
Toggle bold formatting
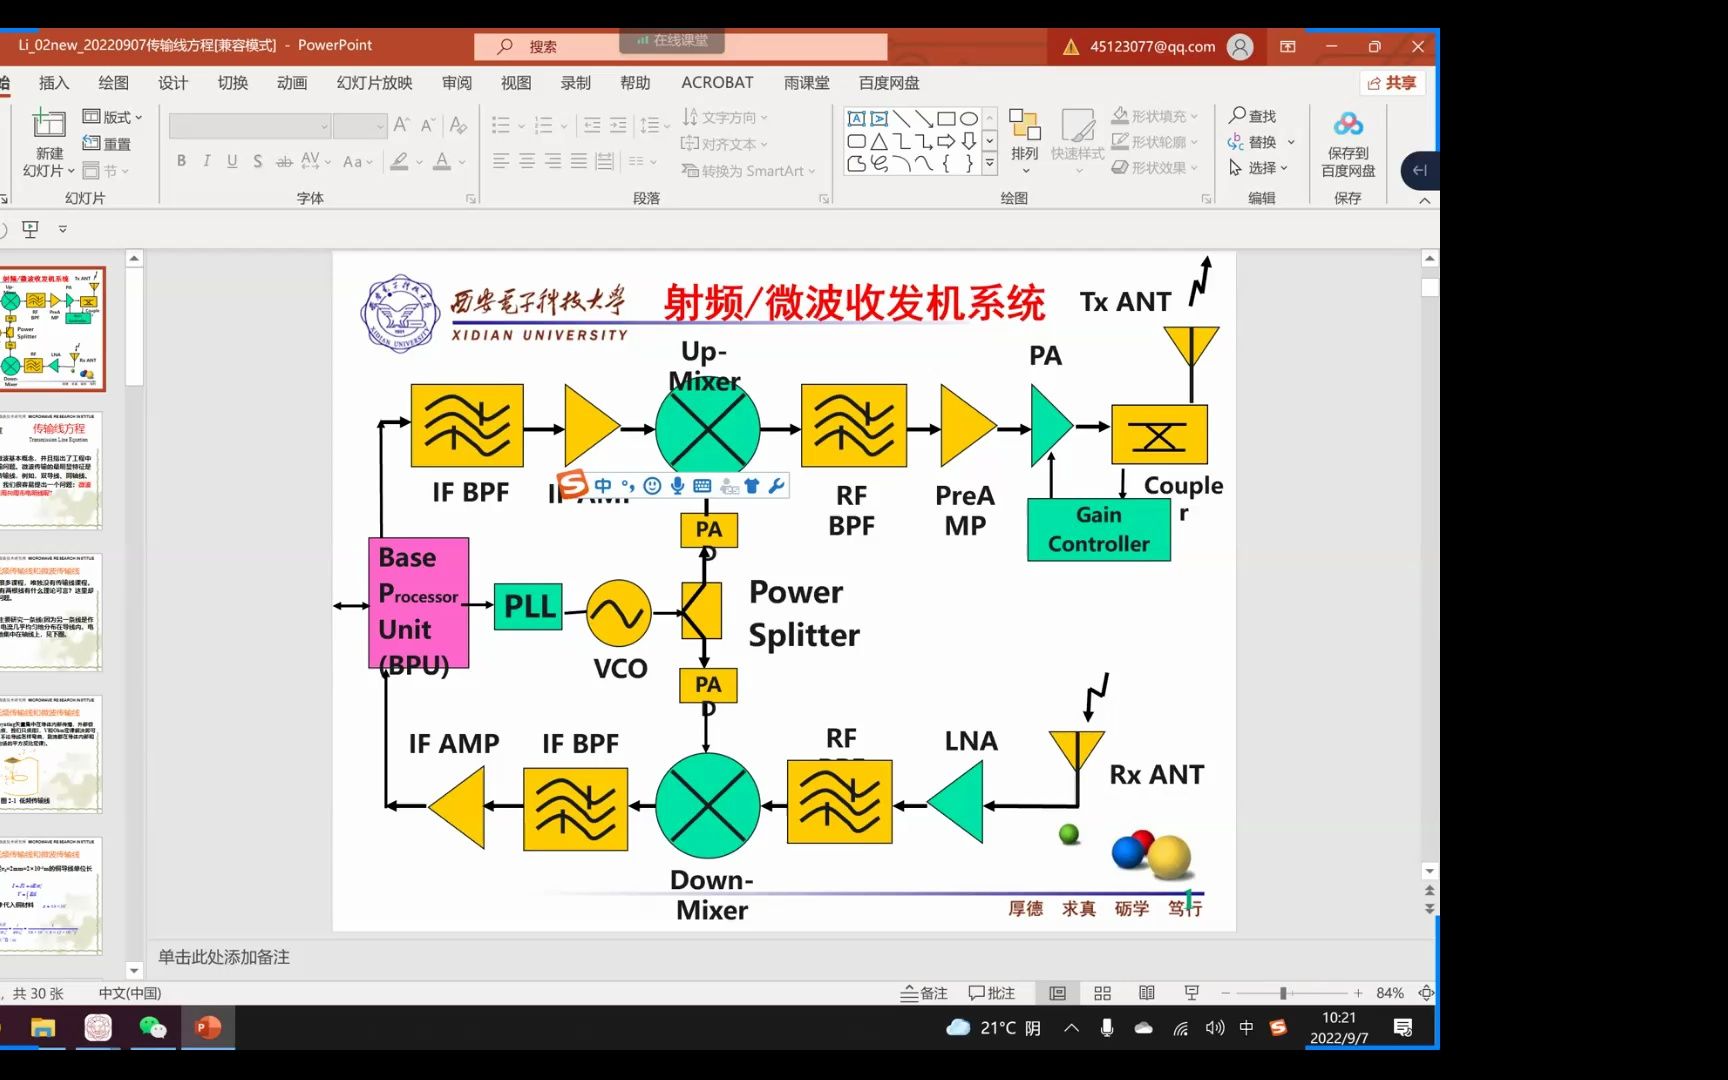pyautogui.click(x=181, y=160)
